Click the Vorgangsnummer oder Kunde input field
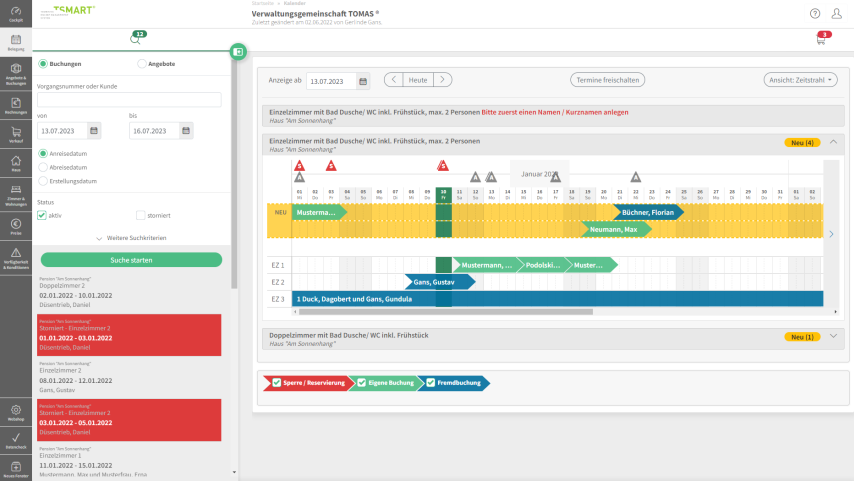 click(129, 100)
